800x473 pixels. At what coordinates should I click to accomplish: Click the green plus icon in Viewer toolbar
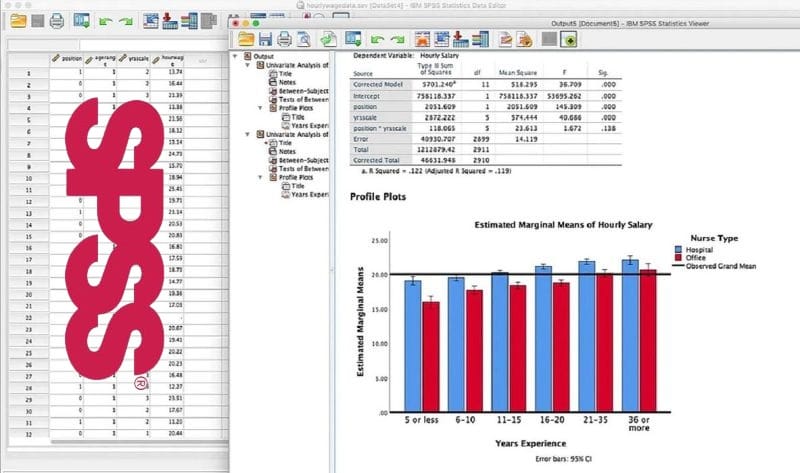click(x=569, y=39)
